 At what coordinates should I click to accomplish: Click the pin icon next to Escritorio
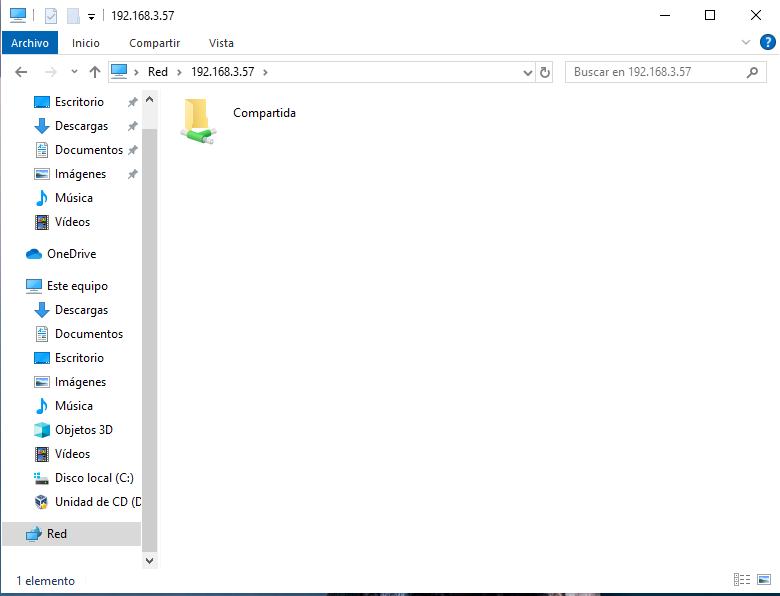point(132,102)
